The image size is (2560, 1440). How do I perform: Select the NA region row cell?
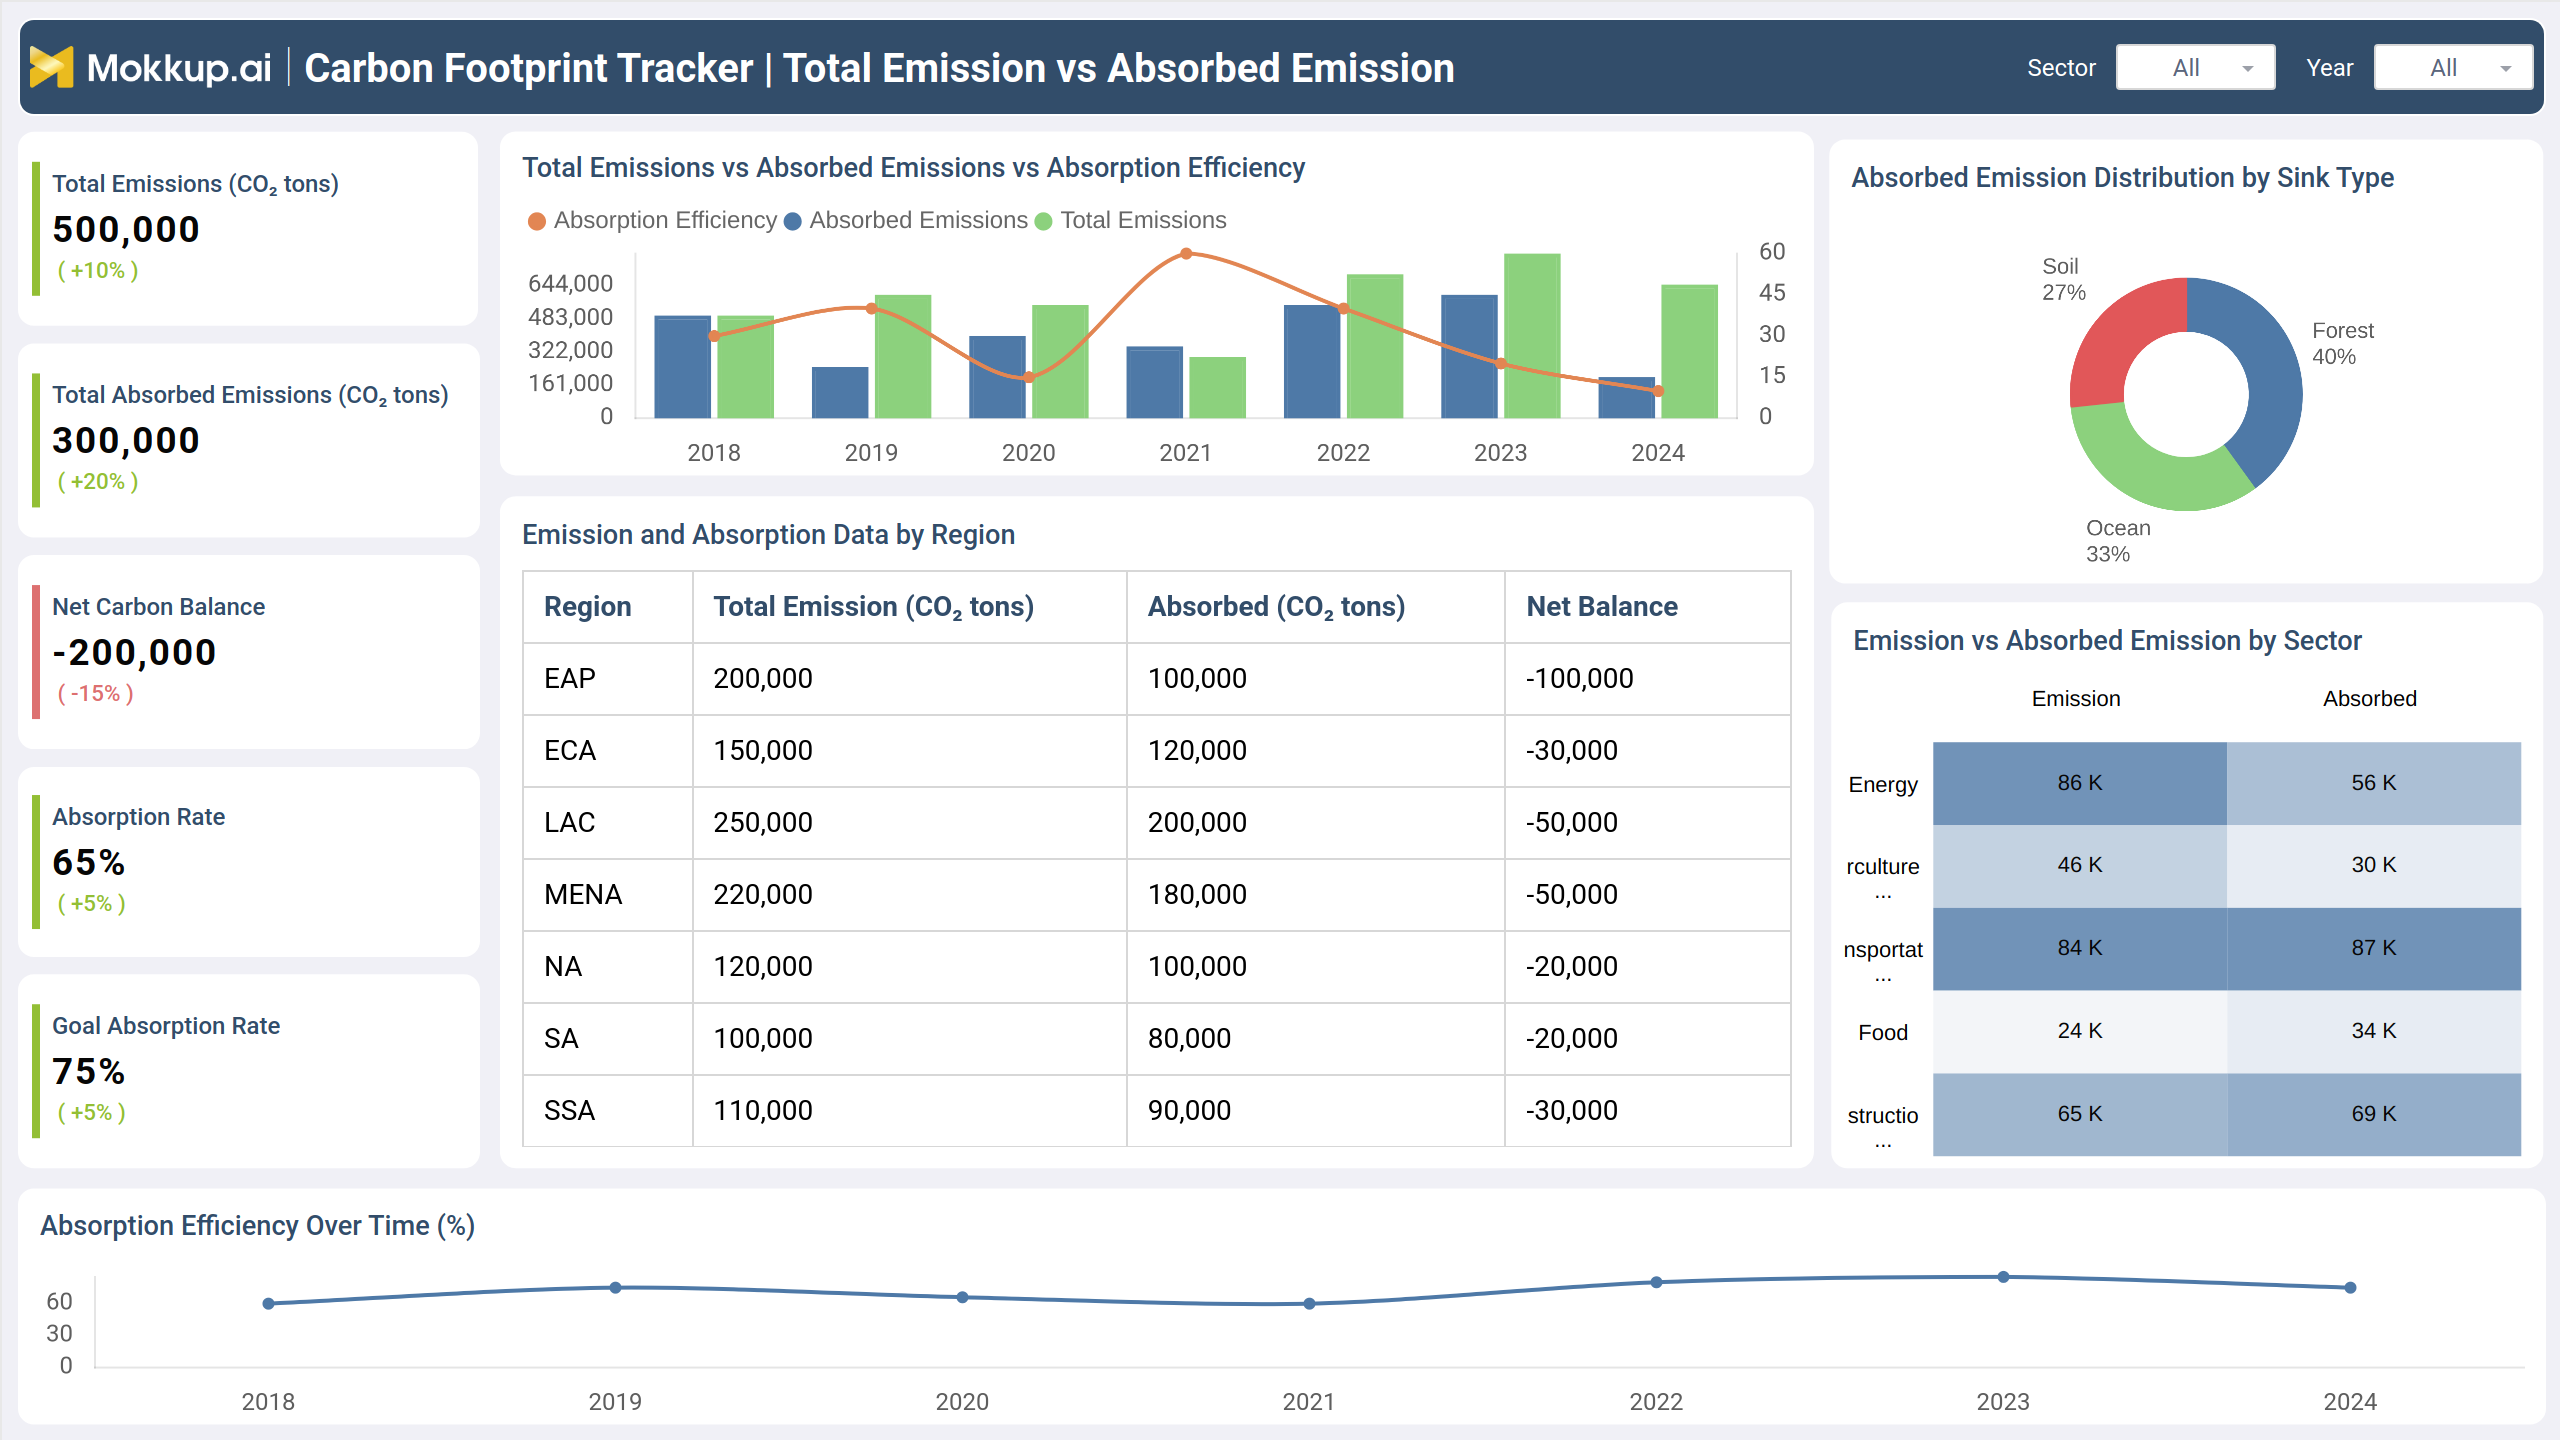(x=608, y=966)
